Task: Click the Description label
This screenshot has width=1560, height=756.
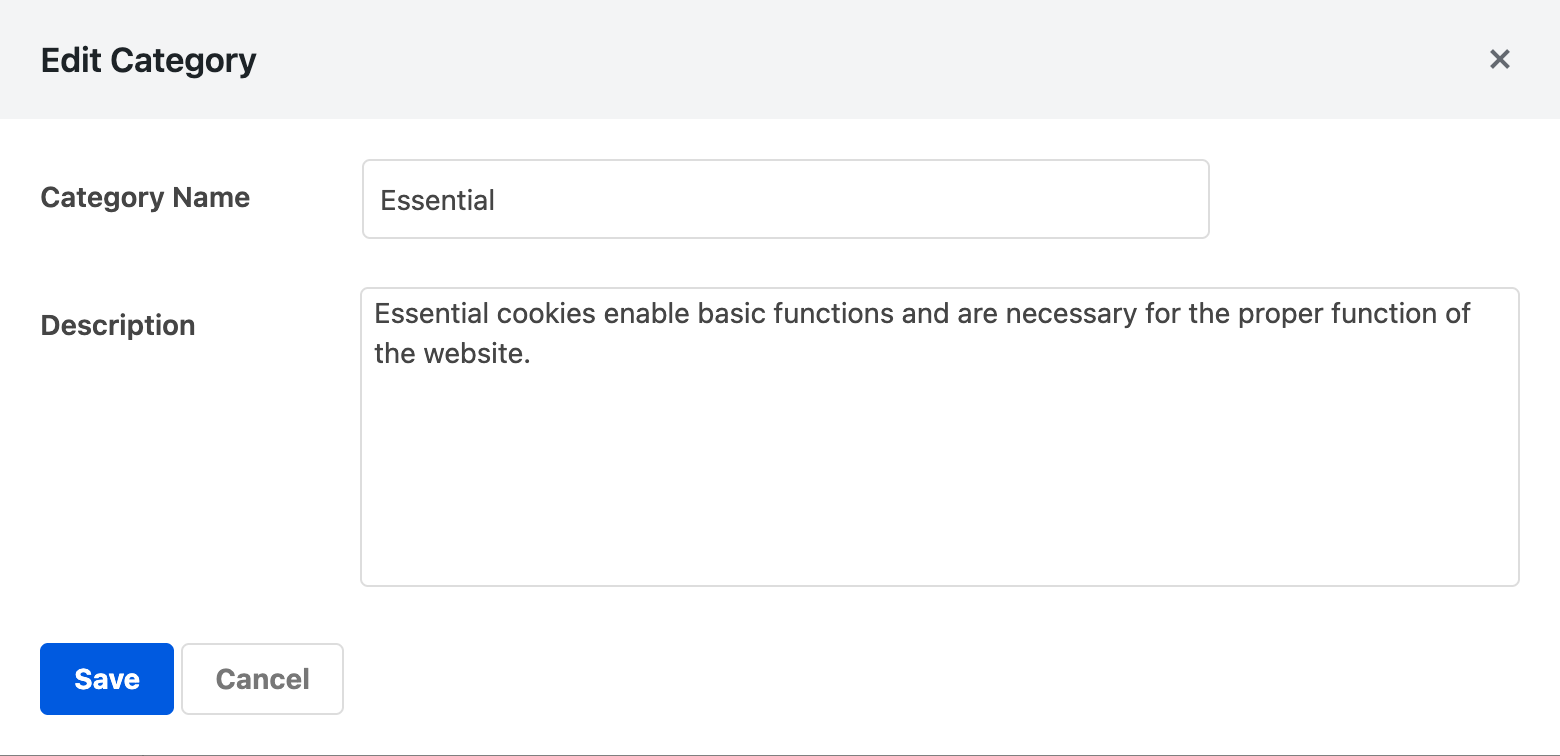Action: [117, 324]
